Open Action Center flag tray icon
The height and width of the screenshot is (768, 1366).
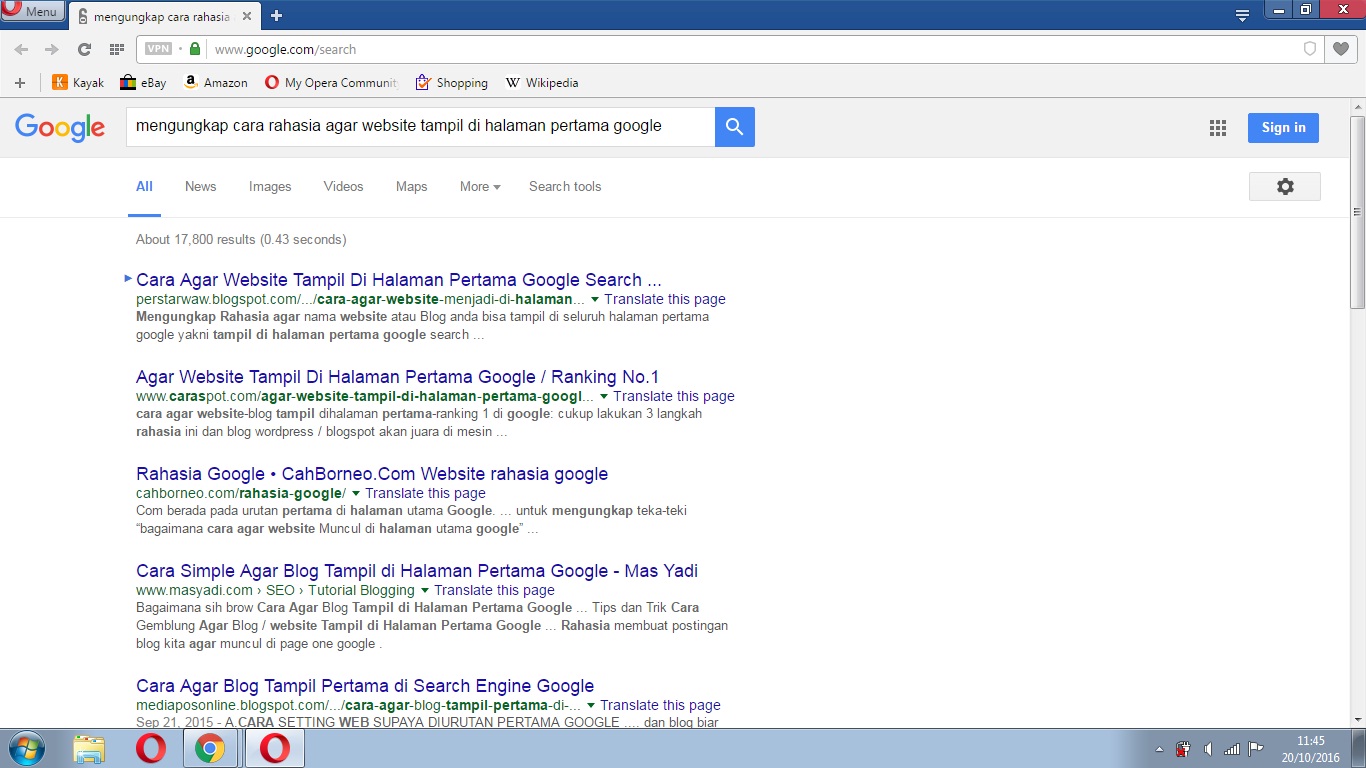click(x=1257, y=749)
